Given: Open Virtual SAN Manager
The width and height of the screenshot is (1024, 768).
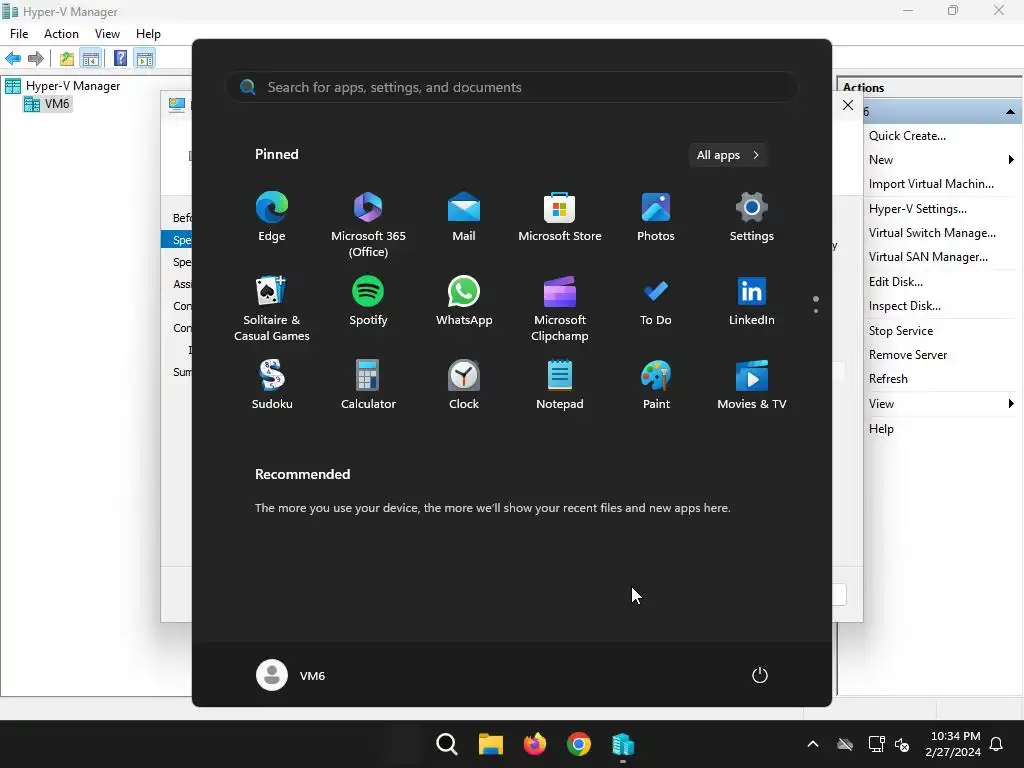Looking at the screenshot, I should (x=928, y=257).
